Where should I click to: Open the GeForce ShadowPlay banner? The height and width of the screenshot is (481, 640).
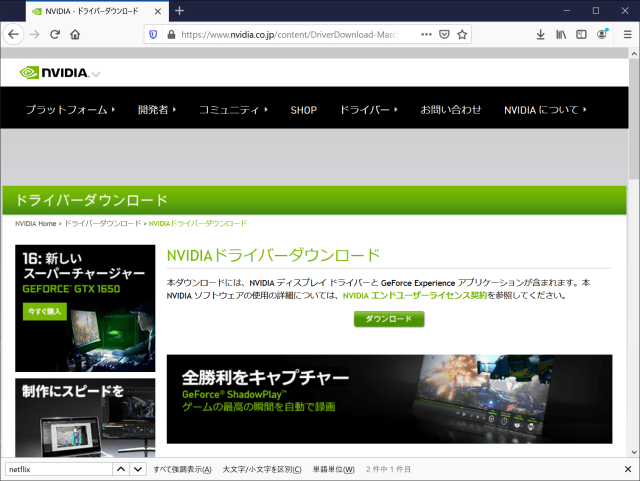coord(389,399)
